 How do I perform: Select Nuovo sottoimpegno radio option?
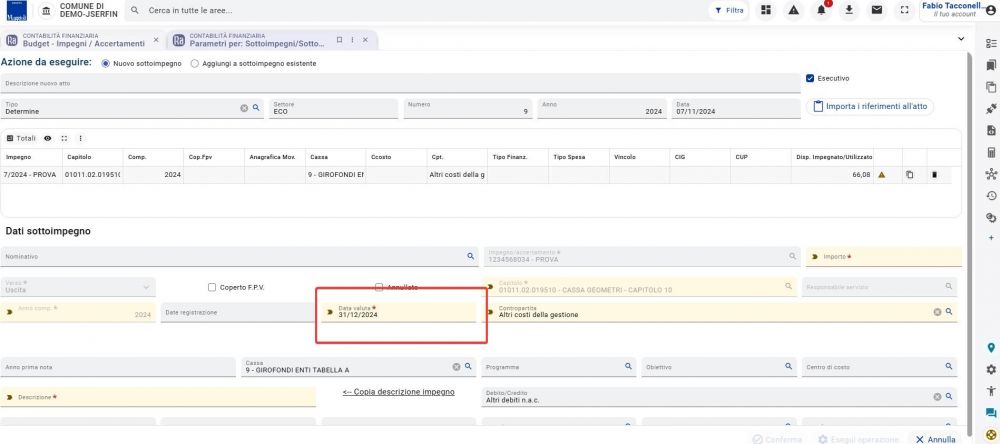click(x=106, y=64)
